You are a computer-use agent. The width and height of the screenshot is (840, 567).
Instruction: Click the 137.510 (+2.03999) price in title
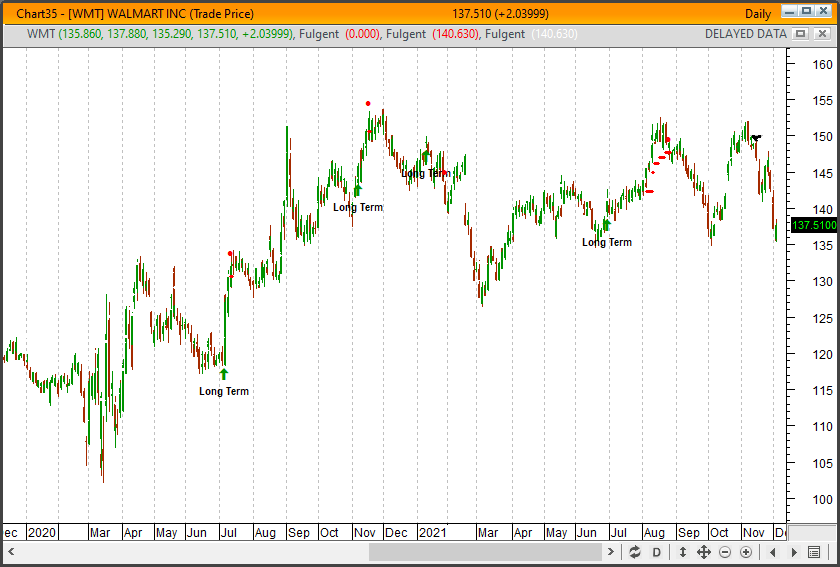point(500,14)
